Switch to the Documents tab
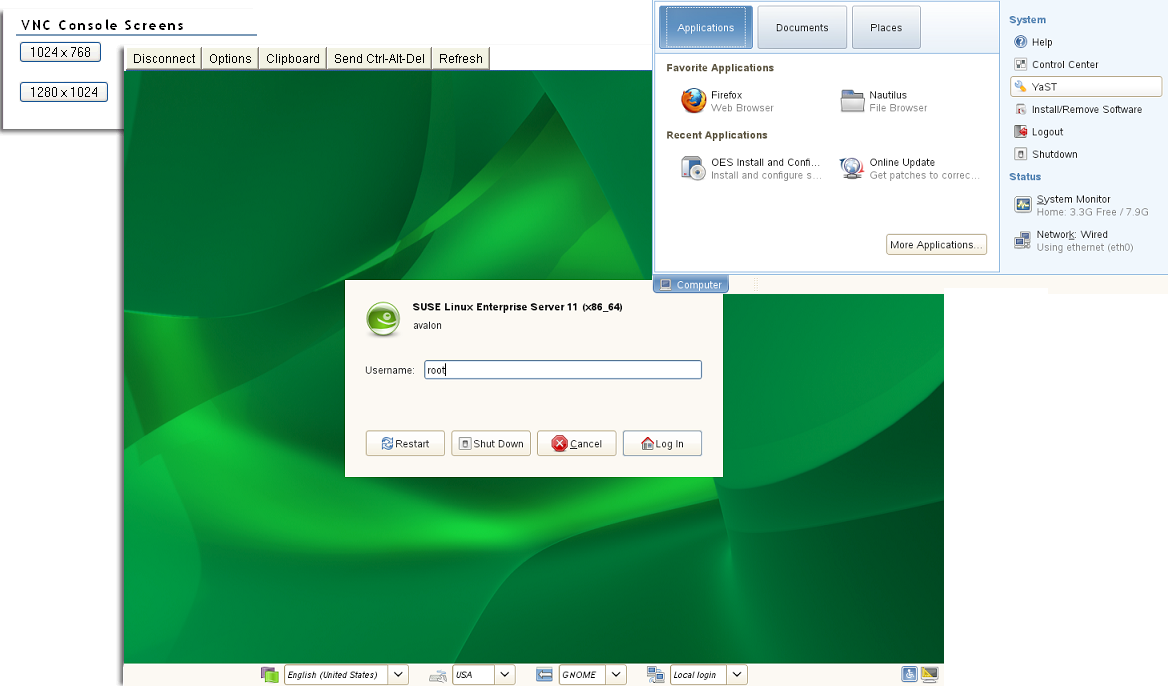This screenshot has width=1168, height=687. 802,28
